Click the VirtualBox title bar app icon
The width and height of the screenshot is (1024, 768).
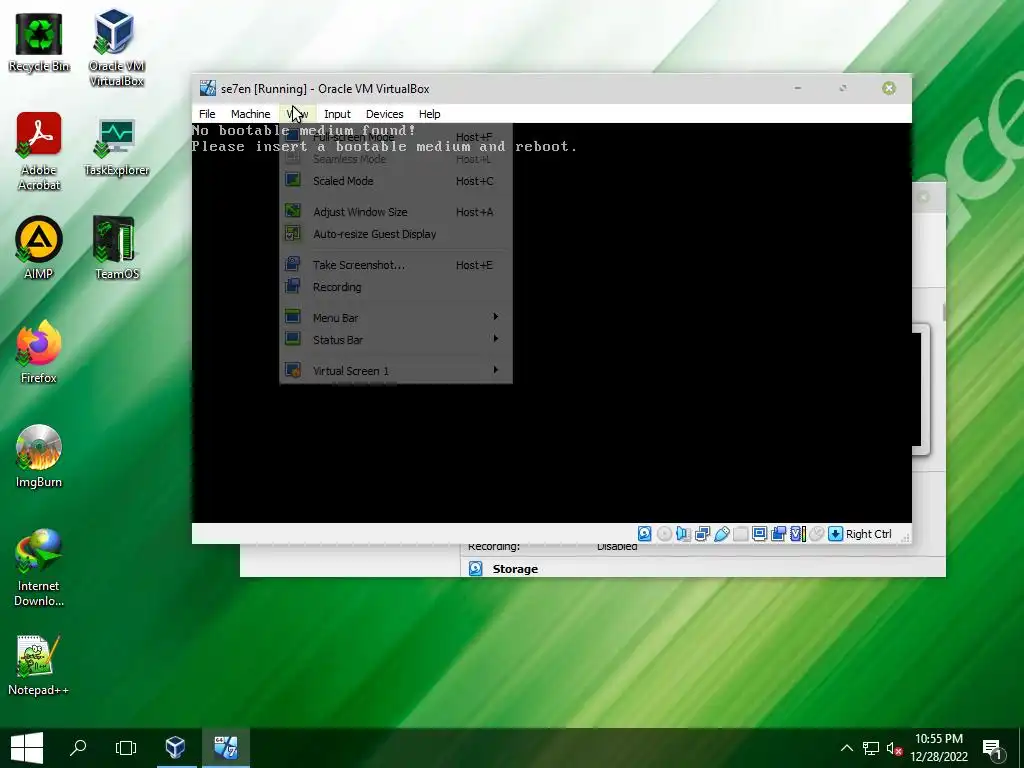coord(208,88)
